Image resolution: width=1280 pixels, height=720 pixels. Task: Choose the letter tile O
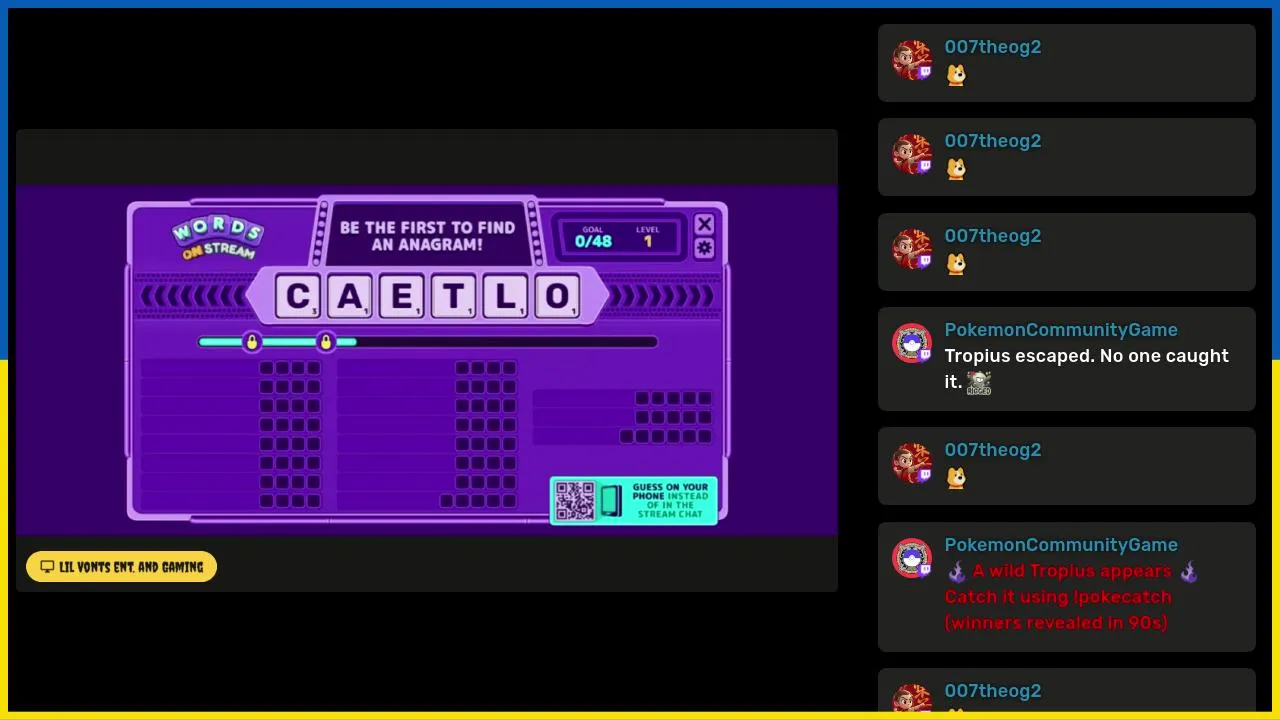558,296
